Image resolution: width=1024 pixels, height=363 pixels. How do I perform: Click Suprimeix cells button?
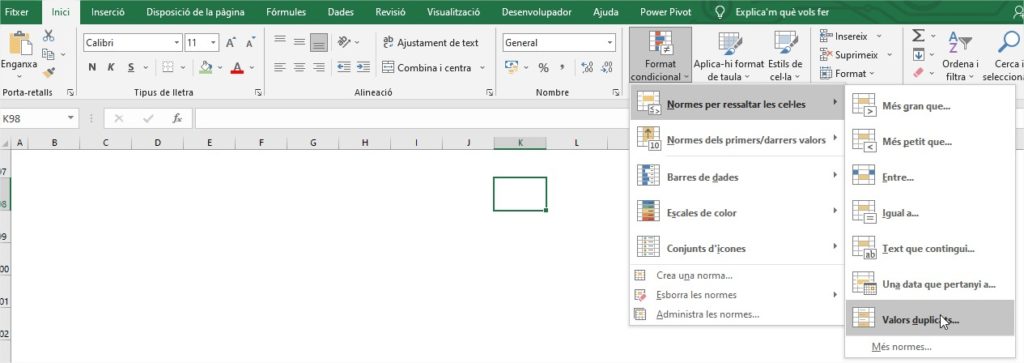(x=854, y=55)
